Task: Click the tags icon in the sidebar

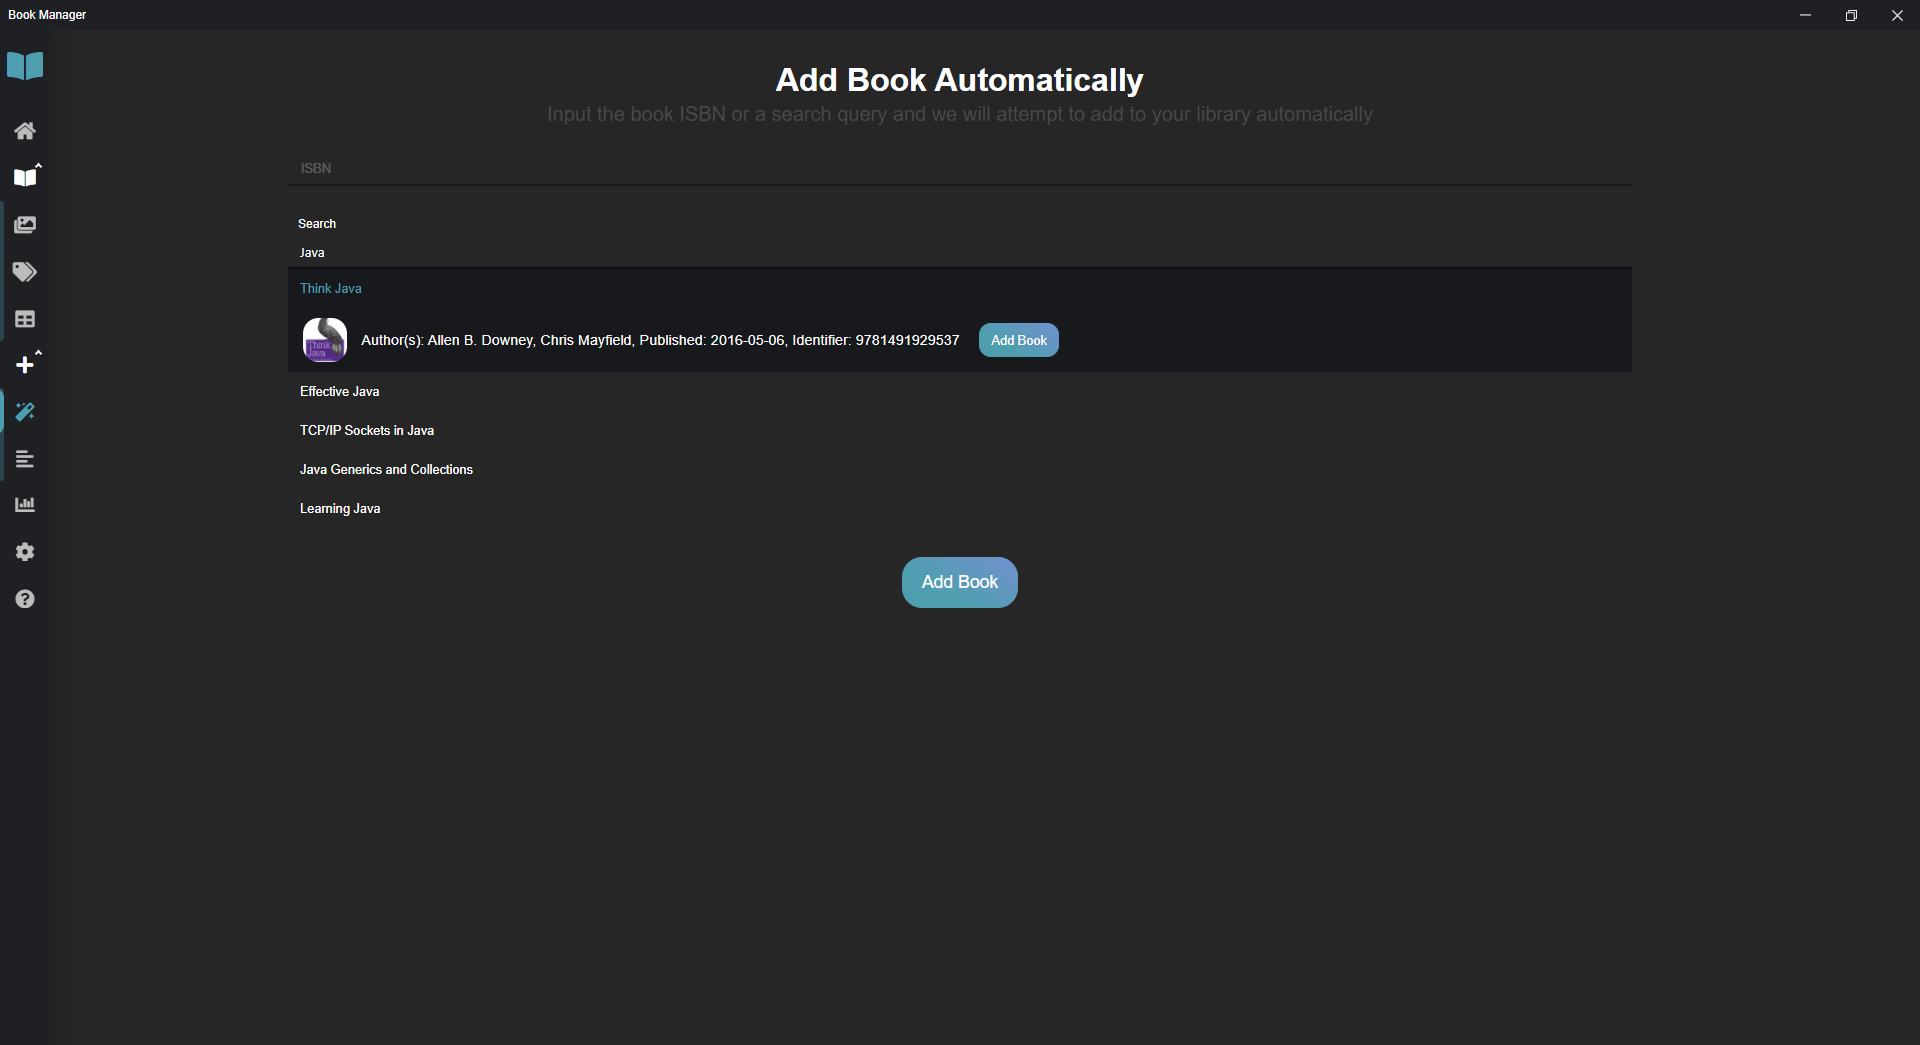Action: [25, 272]
